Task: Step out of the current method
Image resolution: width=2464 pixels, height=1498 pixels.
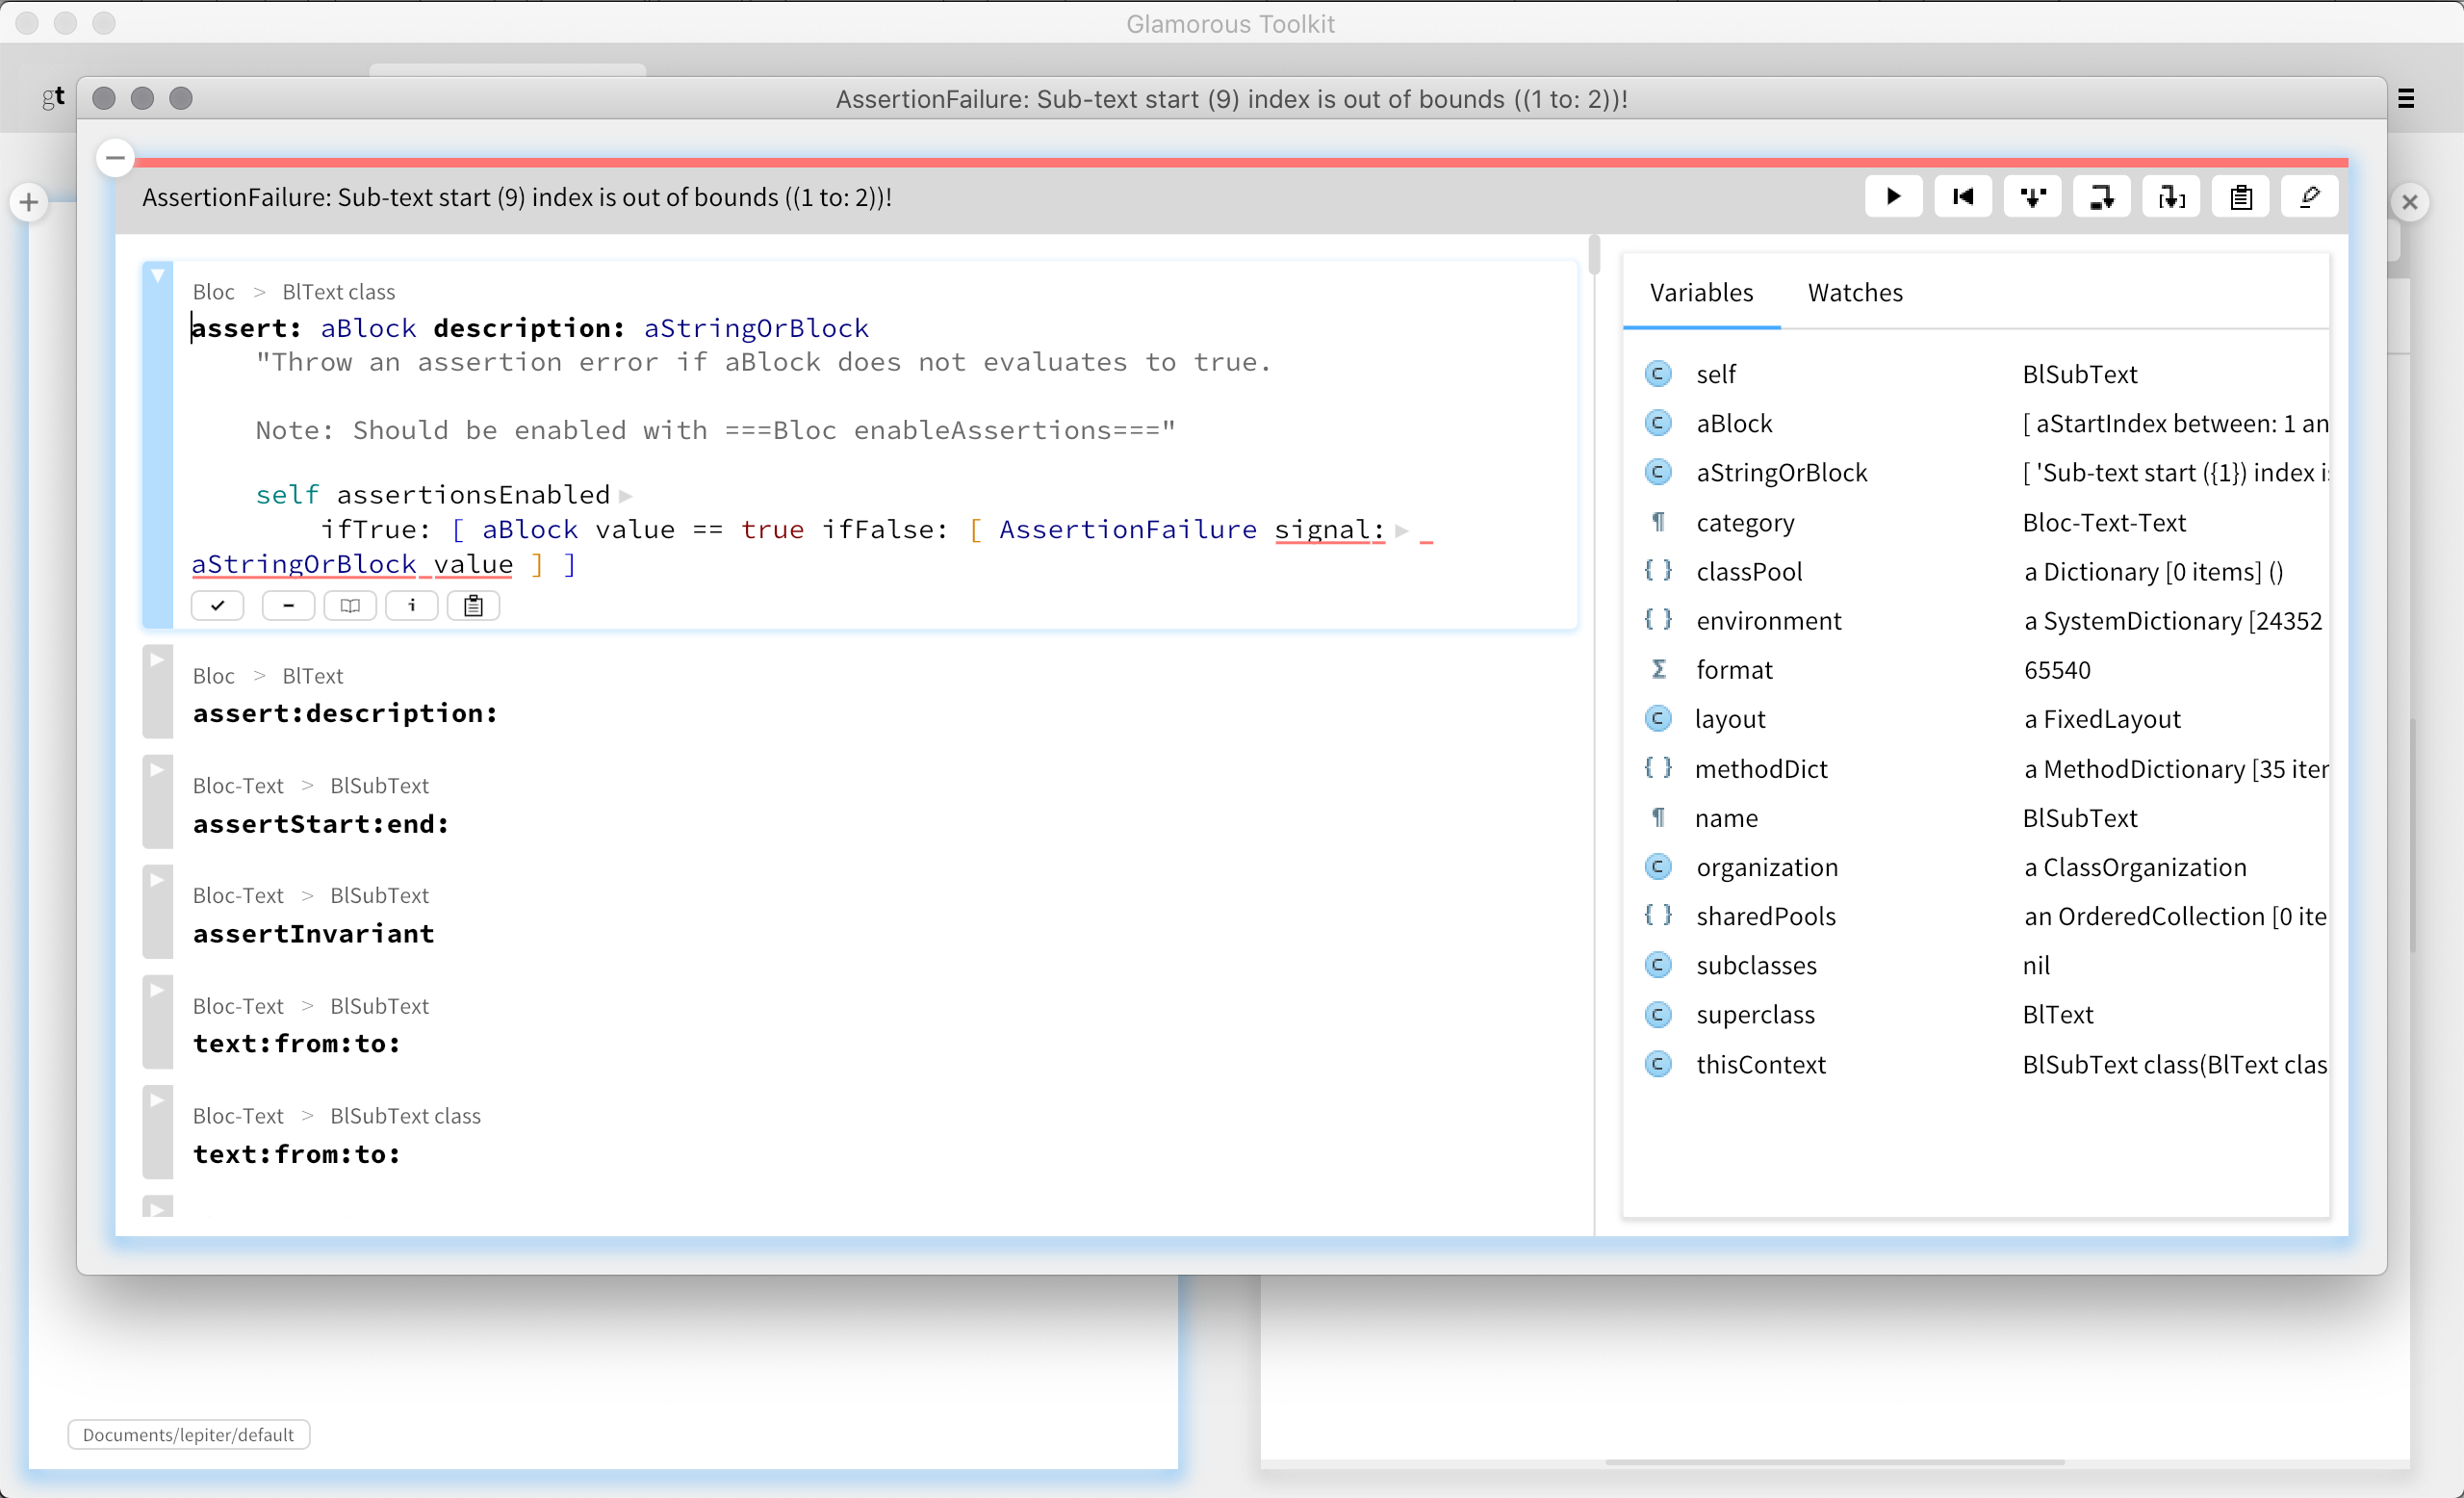Action: [2170, 196]
